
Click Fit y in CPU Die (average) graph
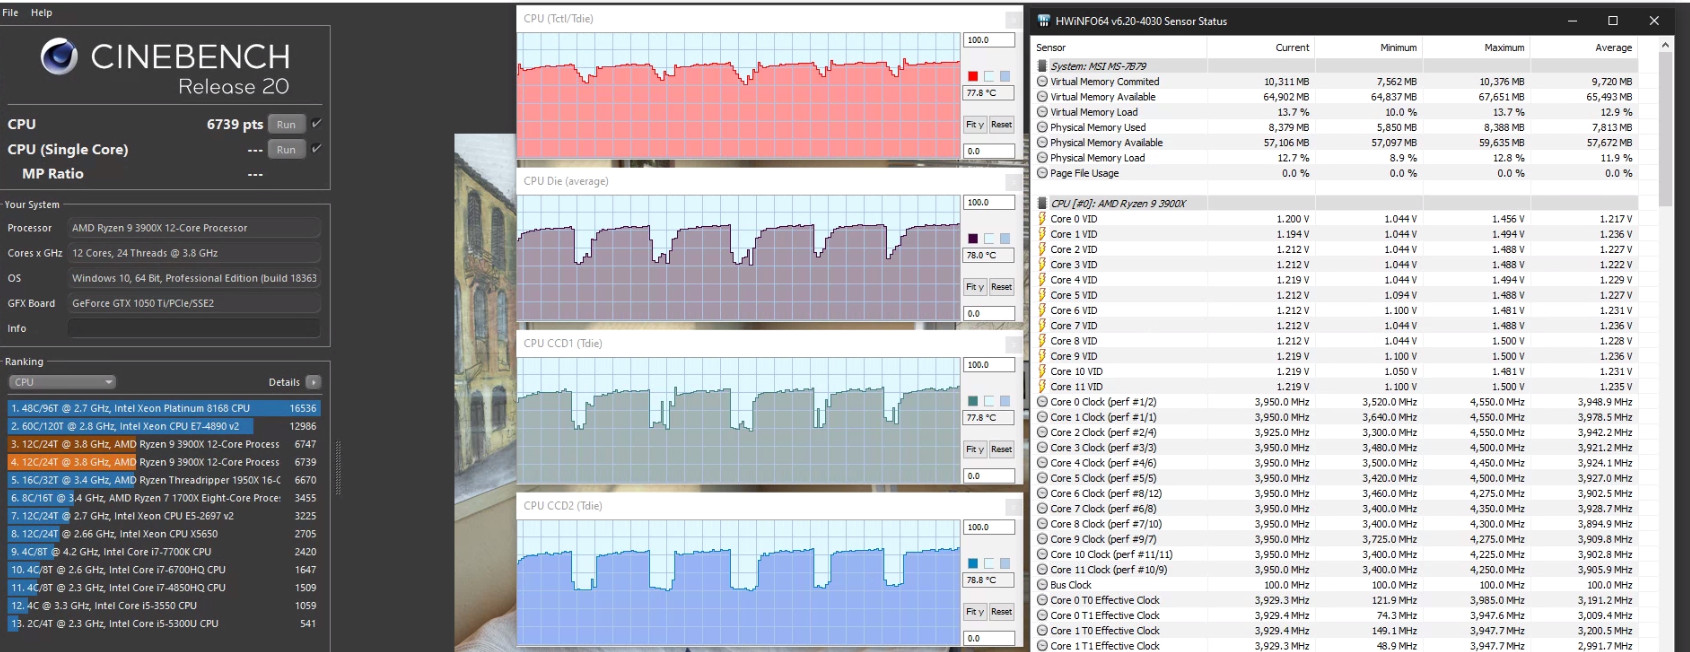975,287
